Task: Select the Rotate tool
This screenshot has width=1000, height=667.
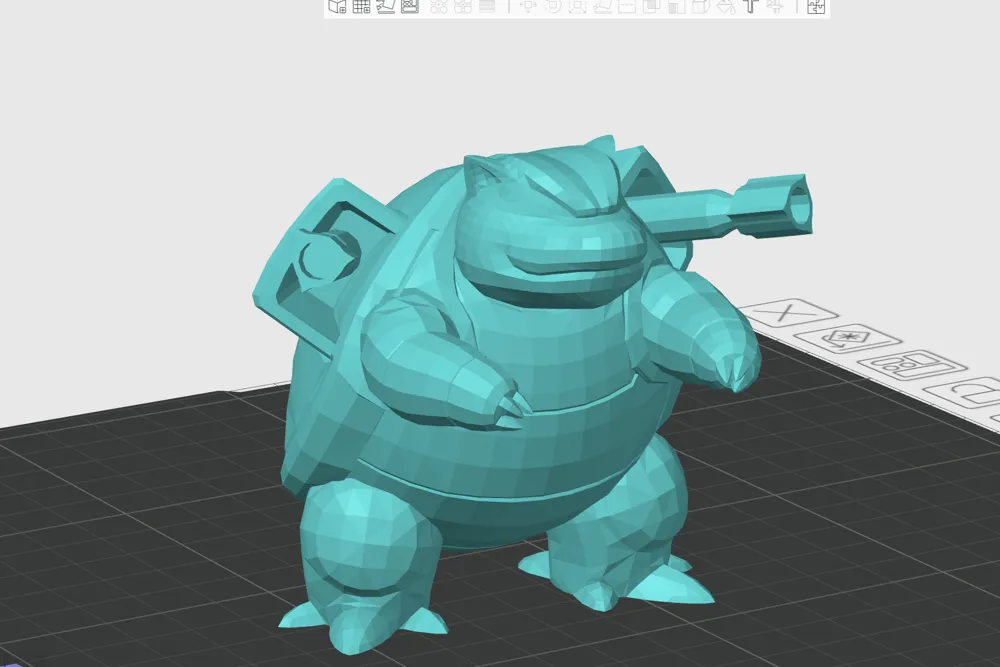Action: pyautogui.click(x=553, y=6)
